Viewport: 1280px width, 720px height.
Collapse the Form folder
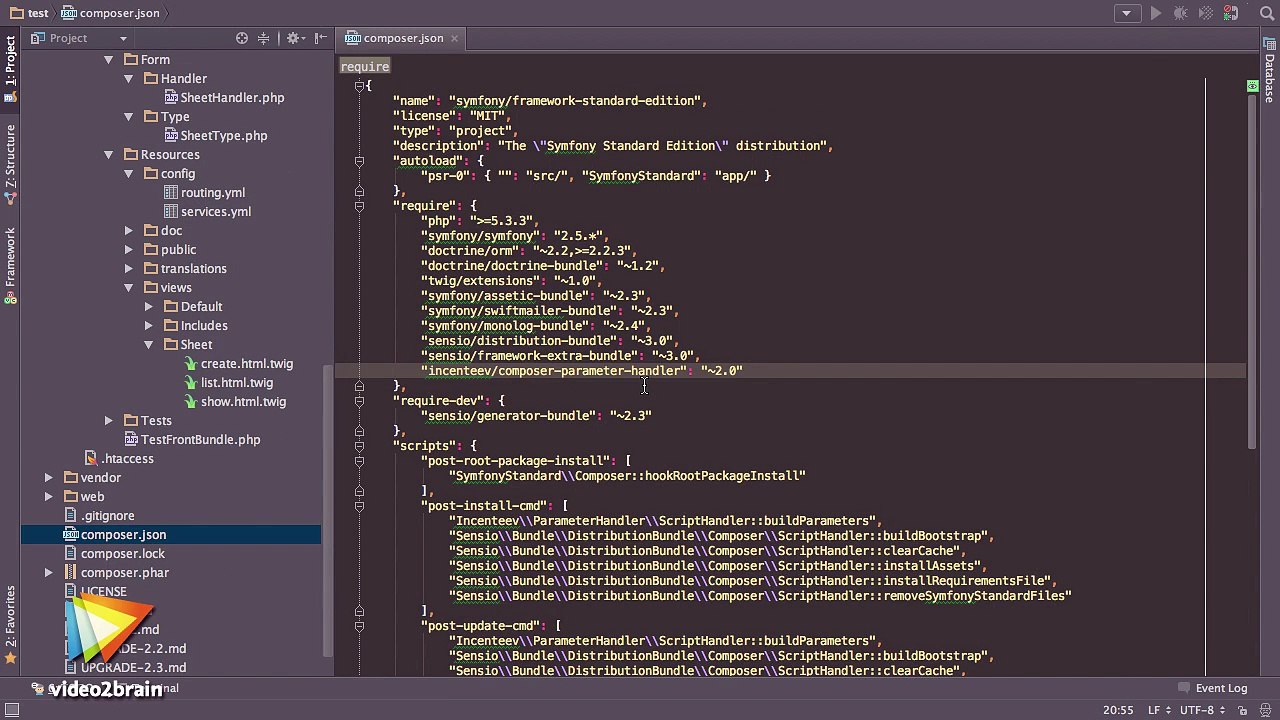(x=109, y=60)
